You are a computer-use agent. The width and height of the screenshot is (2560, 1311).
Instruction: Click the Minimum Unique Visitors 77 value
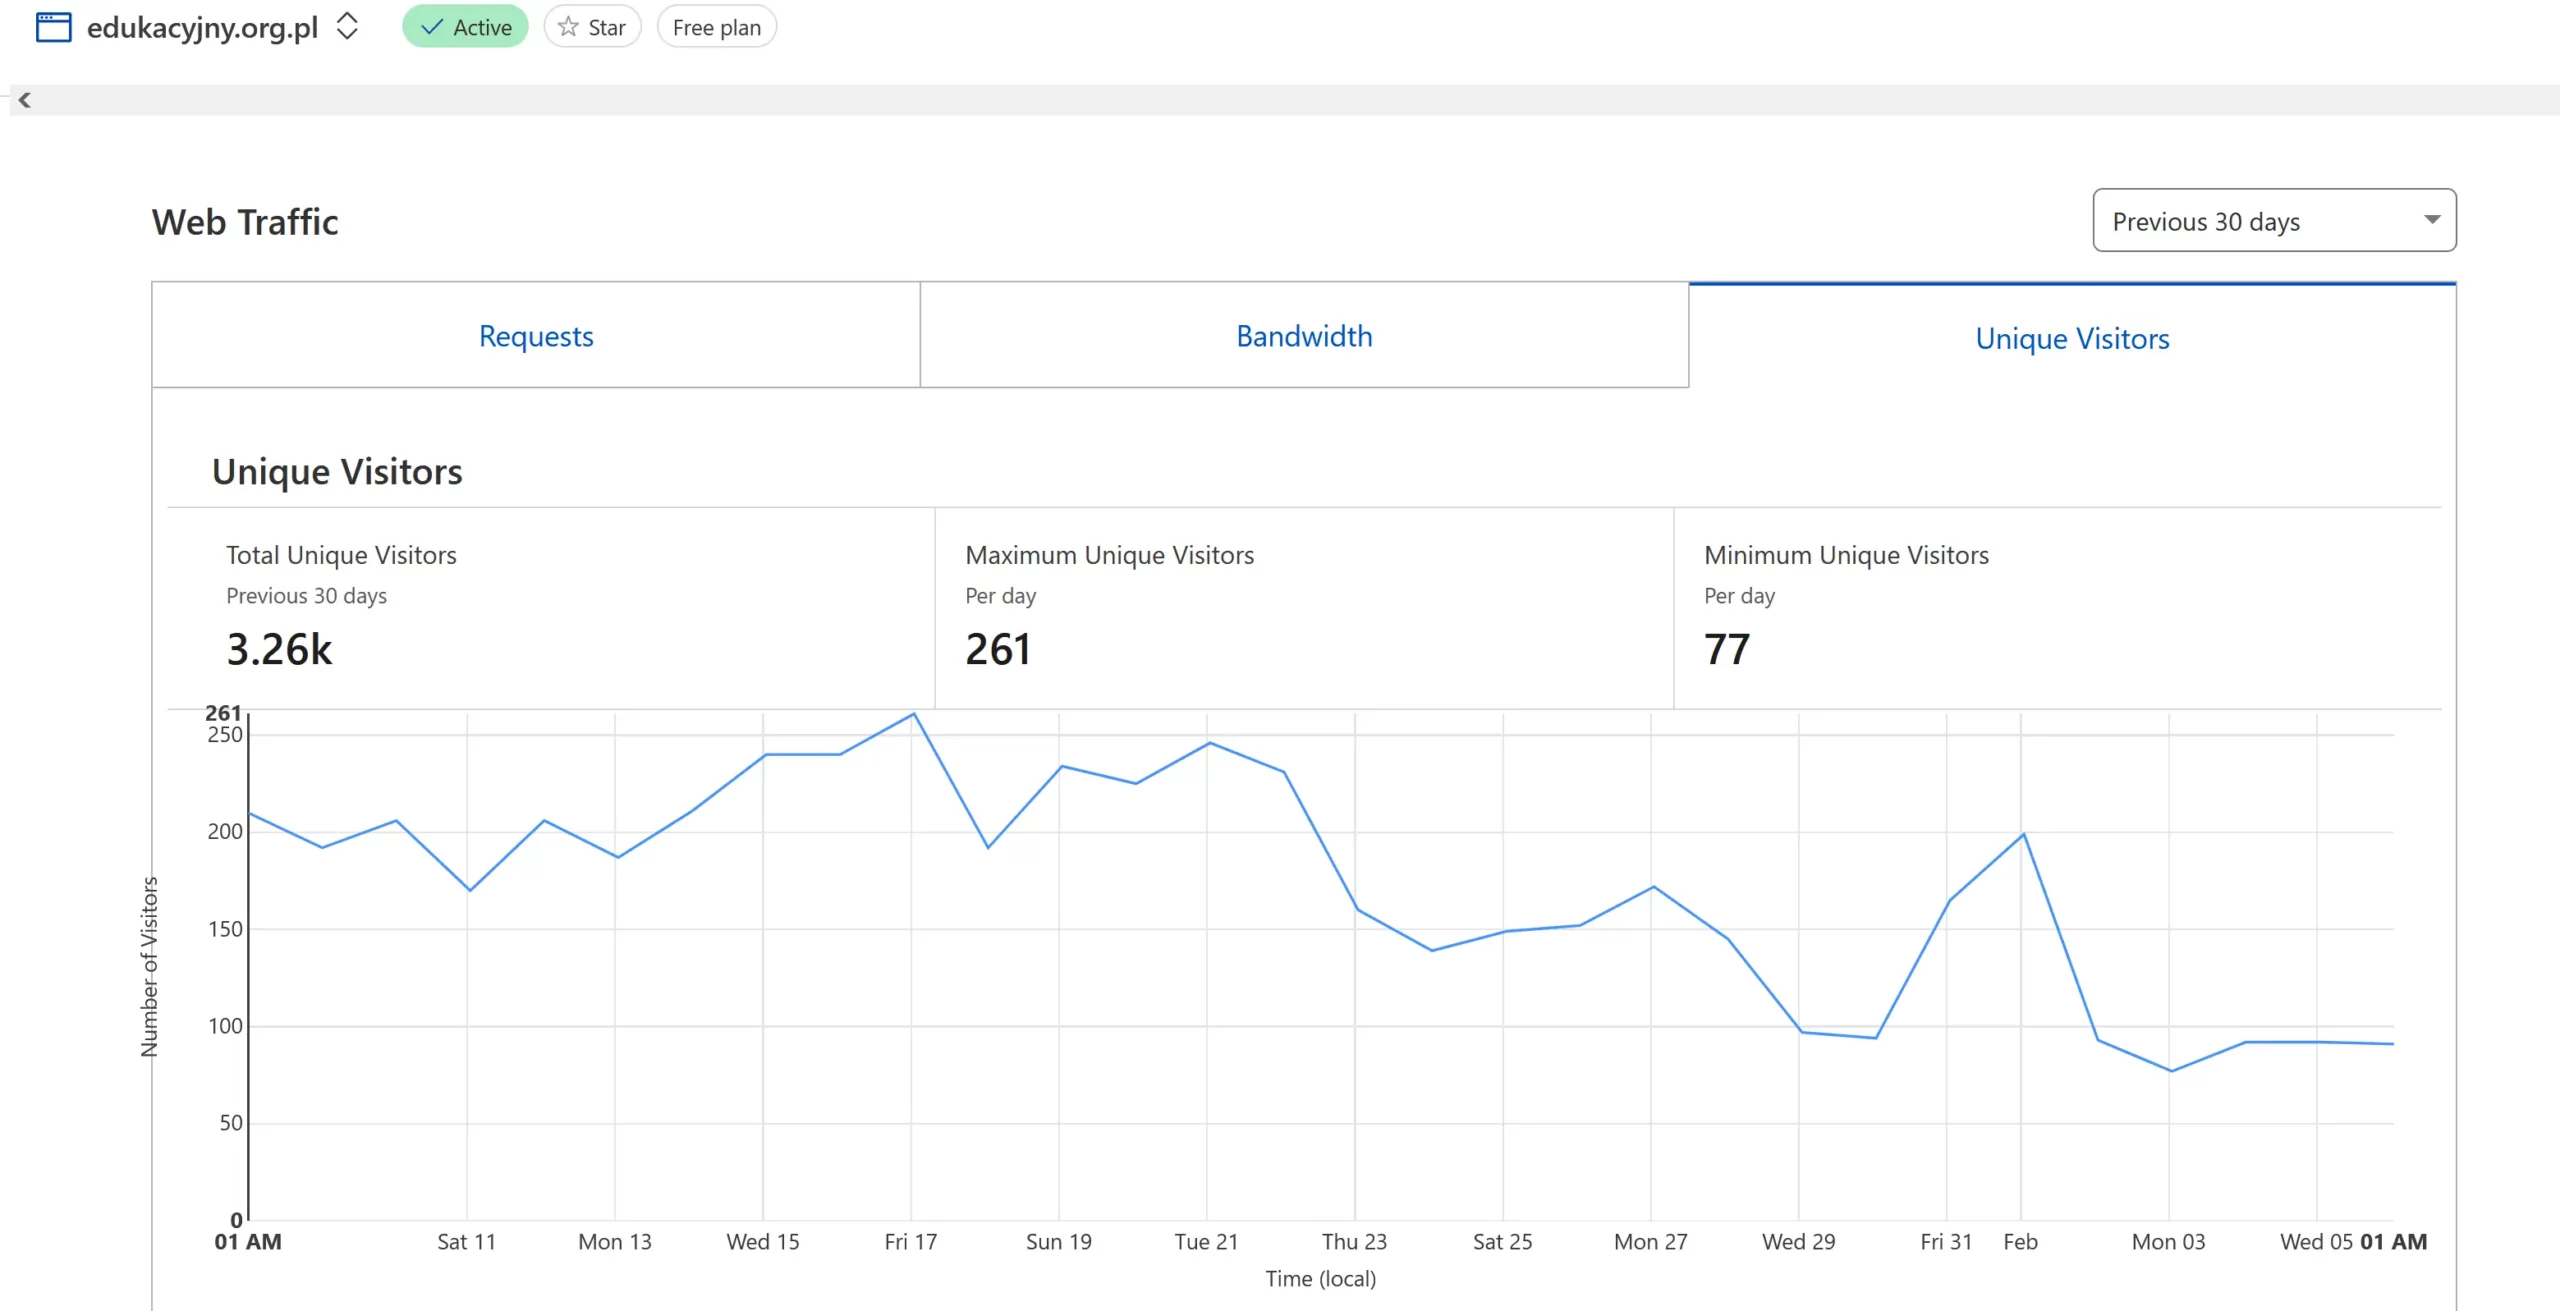click(1727, 649)
